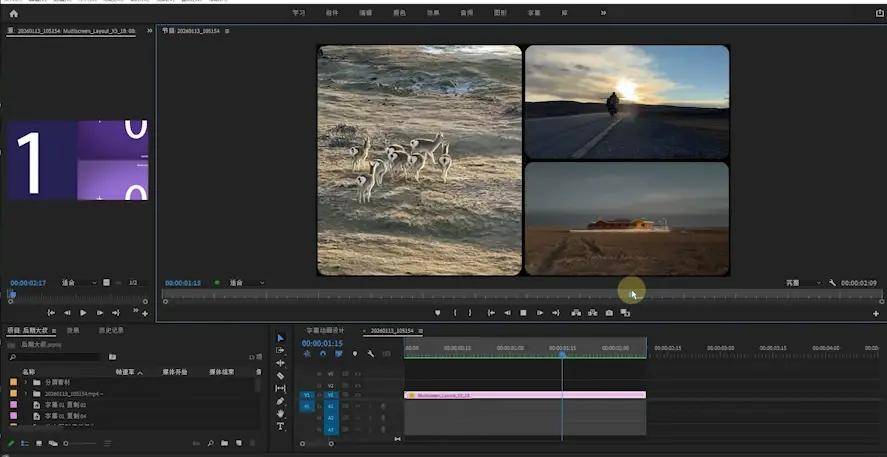This screenshot has width=887, height=457.
Task: Open Program monitor playback resolution dropdown
Action: coord(803,283)
